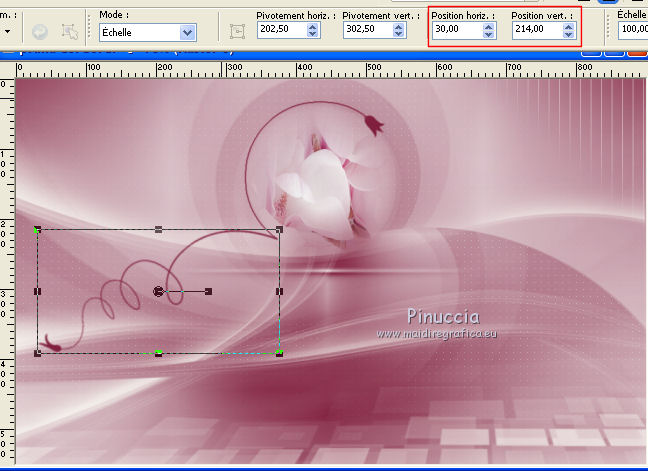Click the top-left selection corner handle
Viewport: 648px width, 471px height.
[37, 229]
